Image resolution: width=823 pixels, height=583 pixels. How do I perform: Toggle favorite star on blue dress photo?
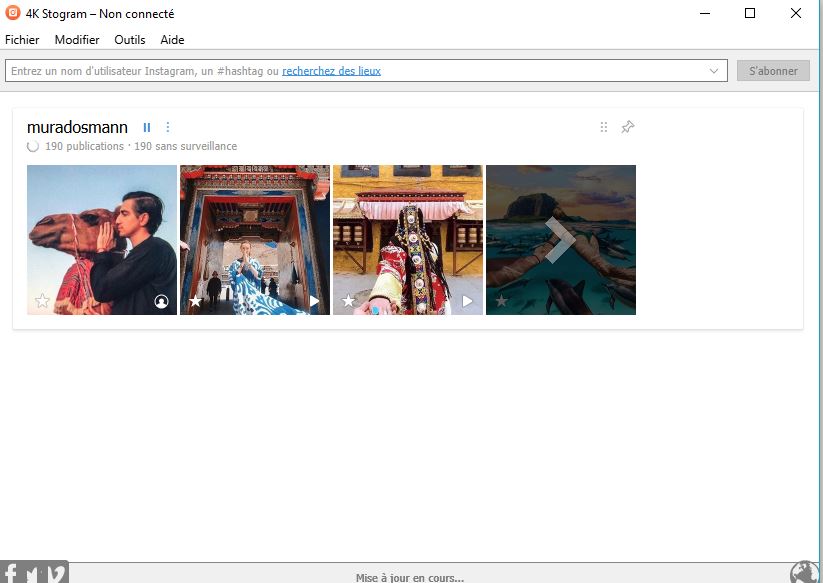[x=196, y=301]
